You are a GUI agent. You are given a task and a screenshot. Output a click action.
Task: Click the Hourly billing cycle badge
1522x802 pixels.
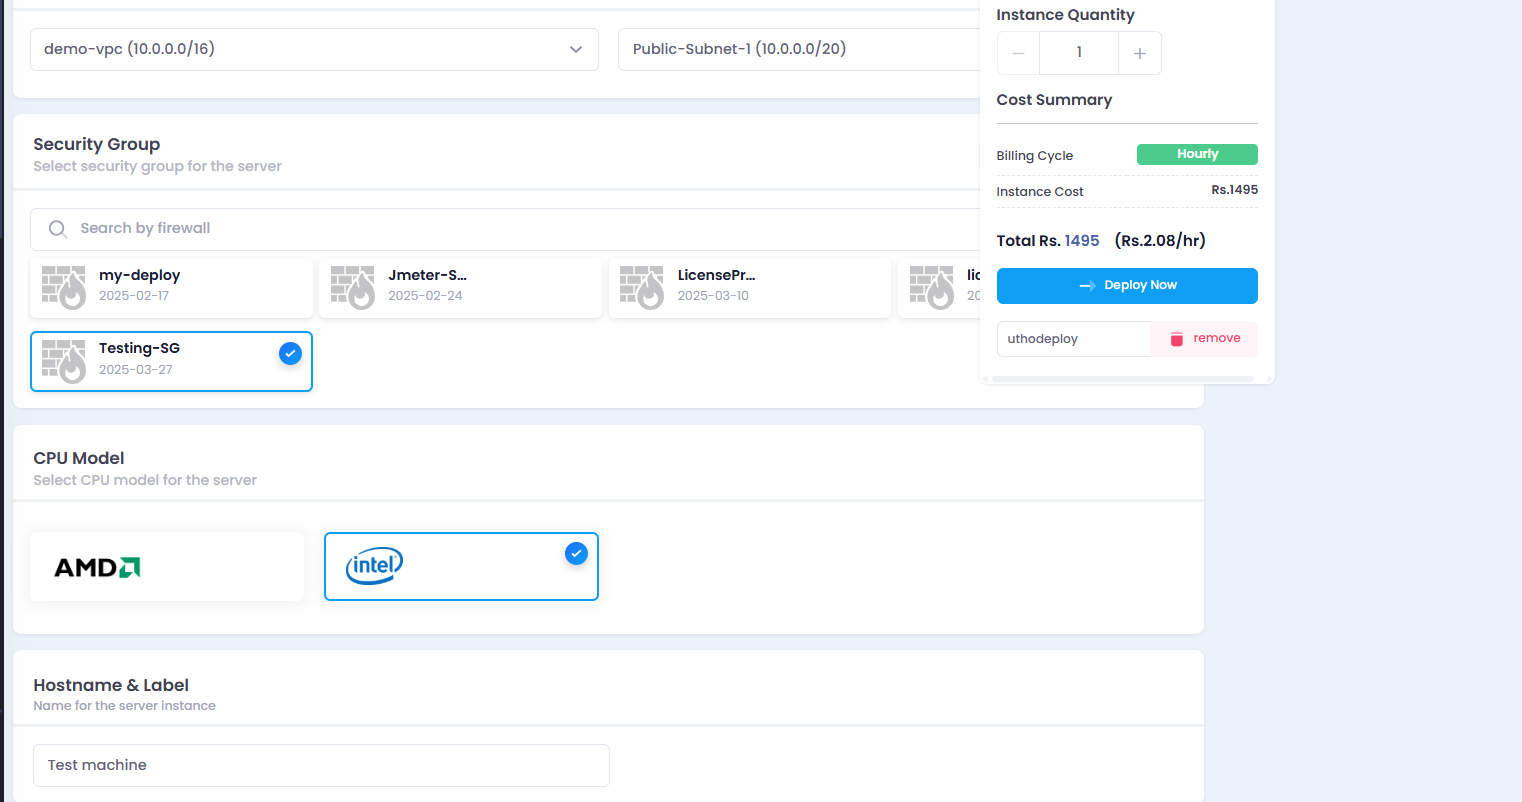coord(1197,154)
